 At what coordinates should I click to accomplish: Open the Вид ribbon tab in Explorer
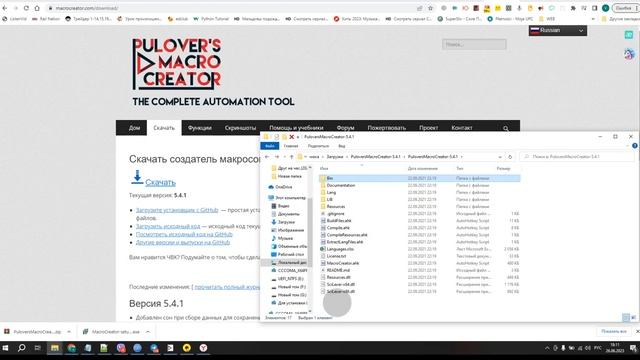[x=342, y=146]
